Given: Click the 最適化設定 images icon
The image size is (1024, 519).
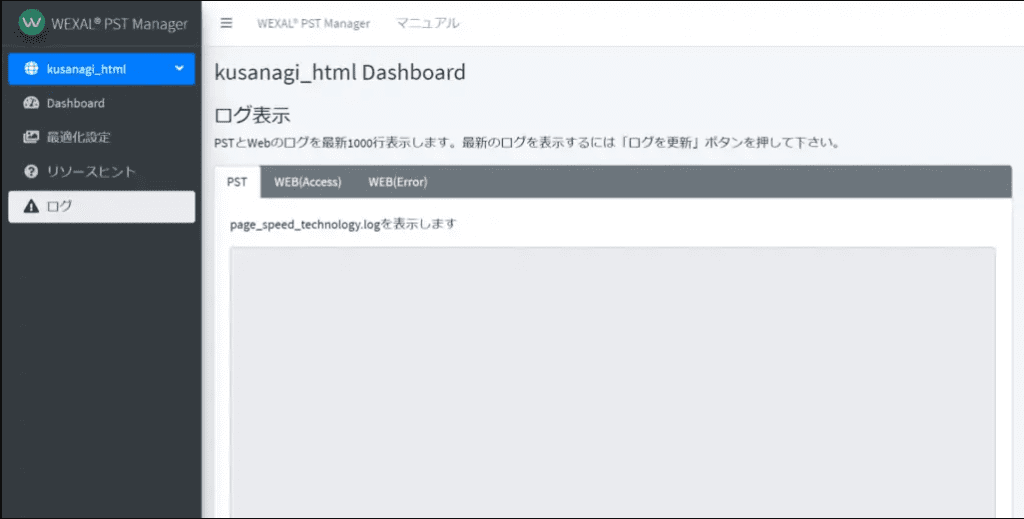Looking at the screenshot, I should pos(31,137).
